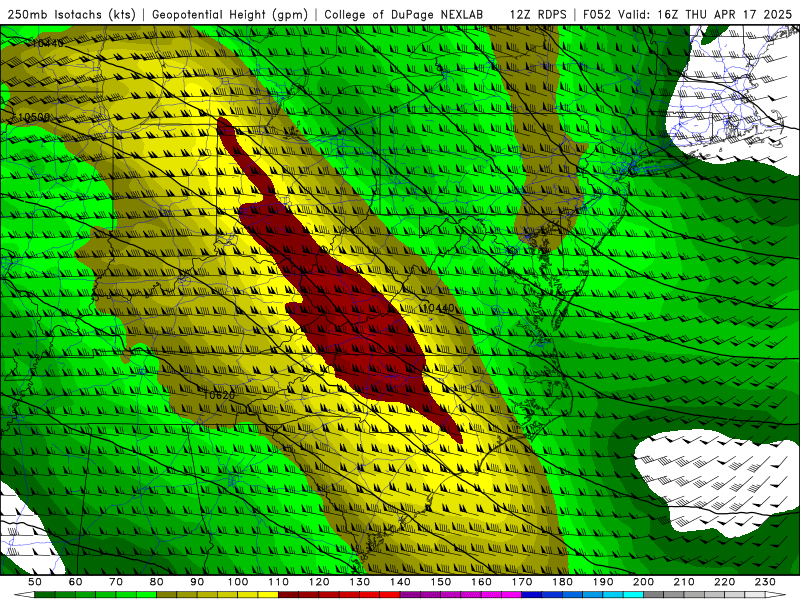The image size is (800, 600).
Task: Click the '190' value on the color scale
Action: pos(603,582)
